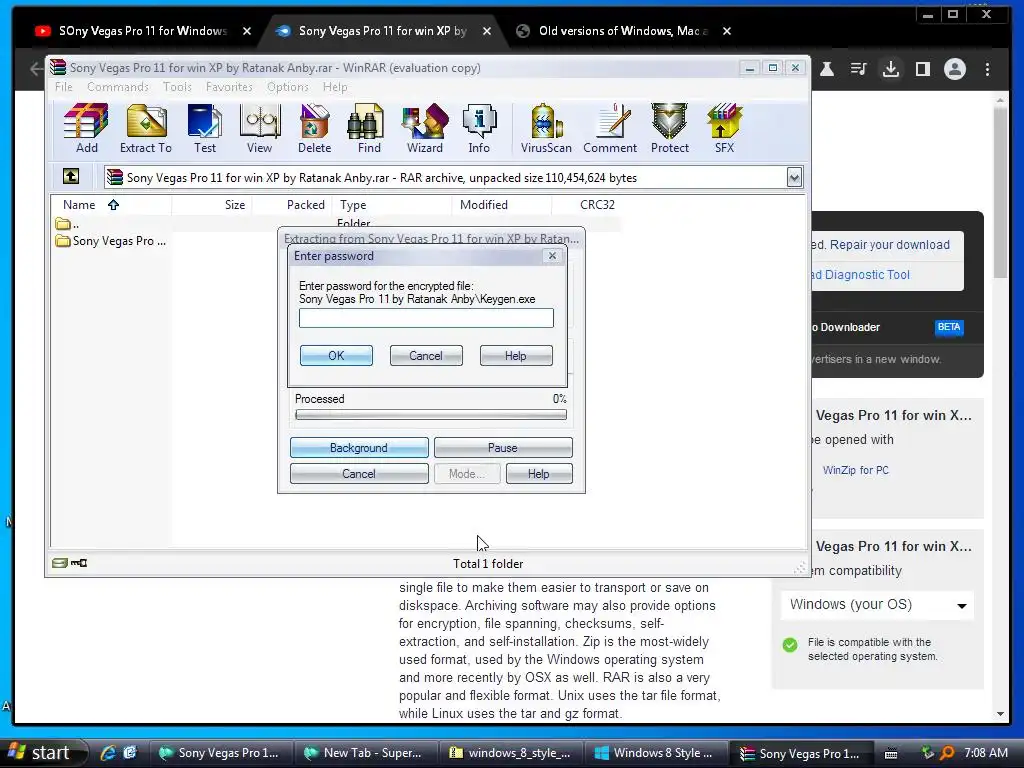Viewport: 1024px width, 768px height.
Task: Click the key password icon in status bar
Action: pyautogui.click(x=79, y=563)
